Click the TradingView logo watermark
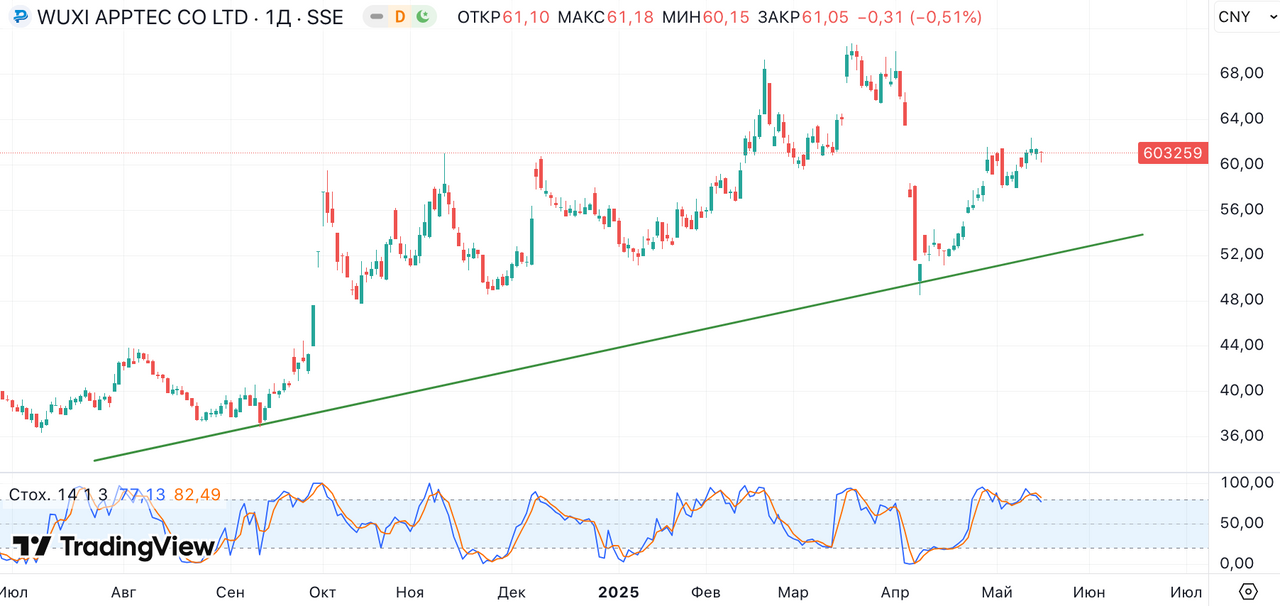The image size is (1280, 606). pos(113,546)
